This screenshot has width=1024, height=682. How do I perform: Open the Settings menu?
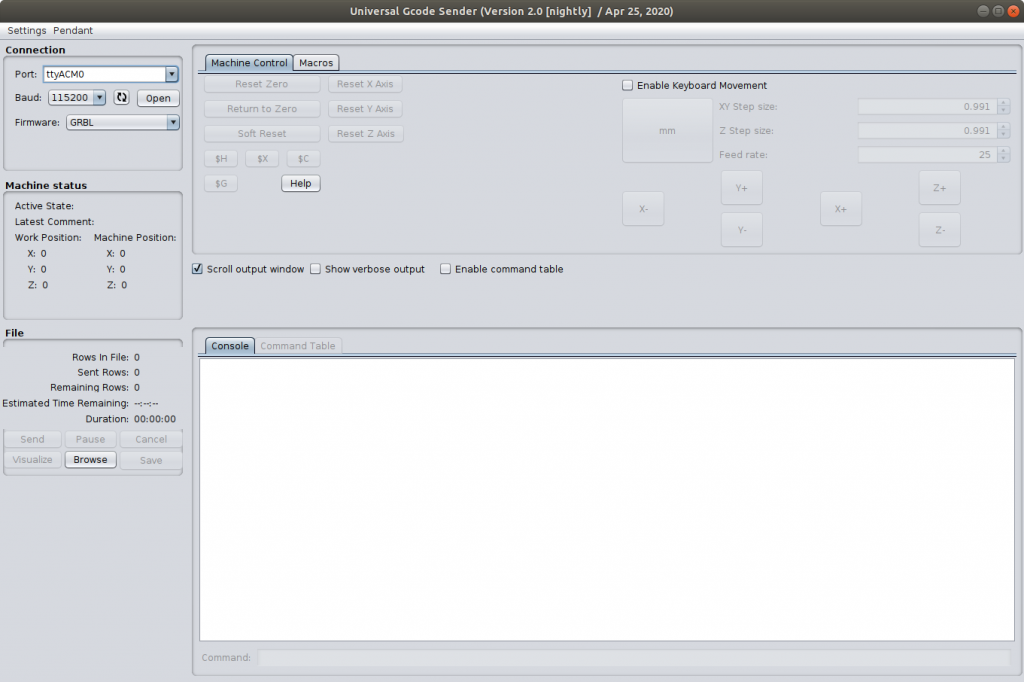click(x=27, y=31)
